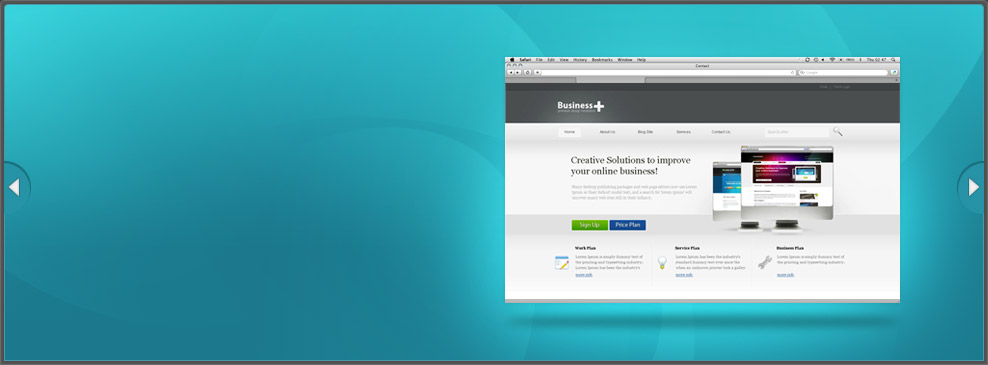Click the browser address bar
Viewport: 988px width, 365px height.
(x=669, y=72)
